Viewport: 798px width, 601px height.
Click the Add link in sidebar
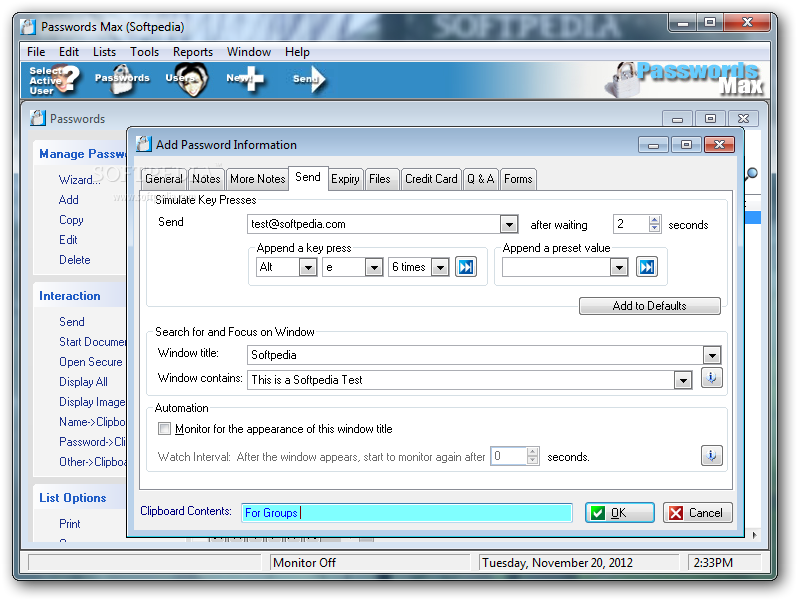click(69, 199)
